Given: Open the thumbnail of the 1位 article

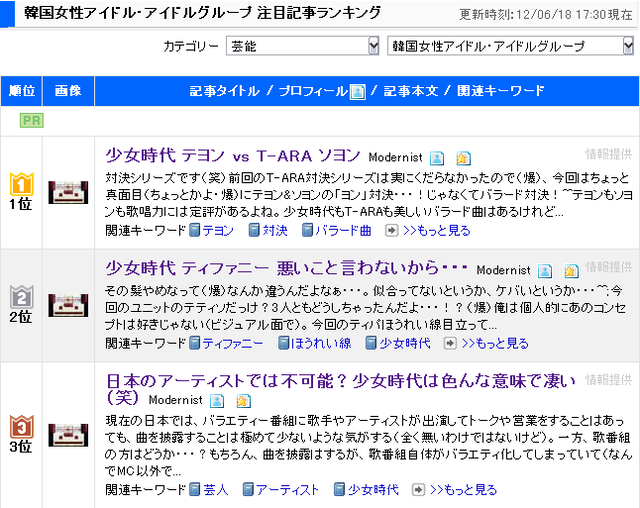Looking at the screenshot, I should click(x=68, y=192).
